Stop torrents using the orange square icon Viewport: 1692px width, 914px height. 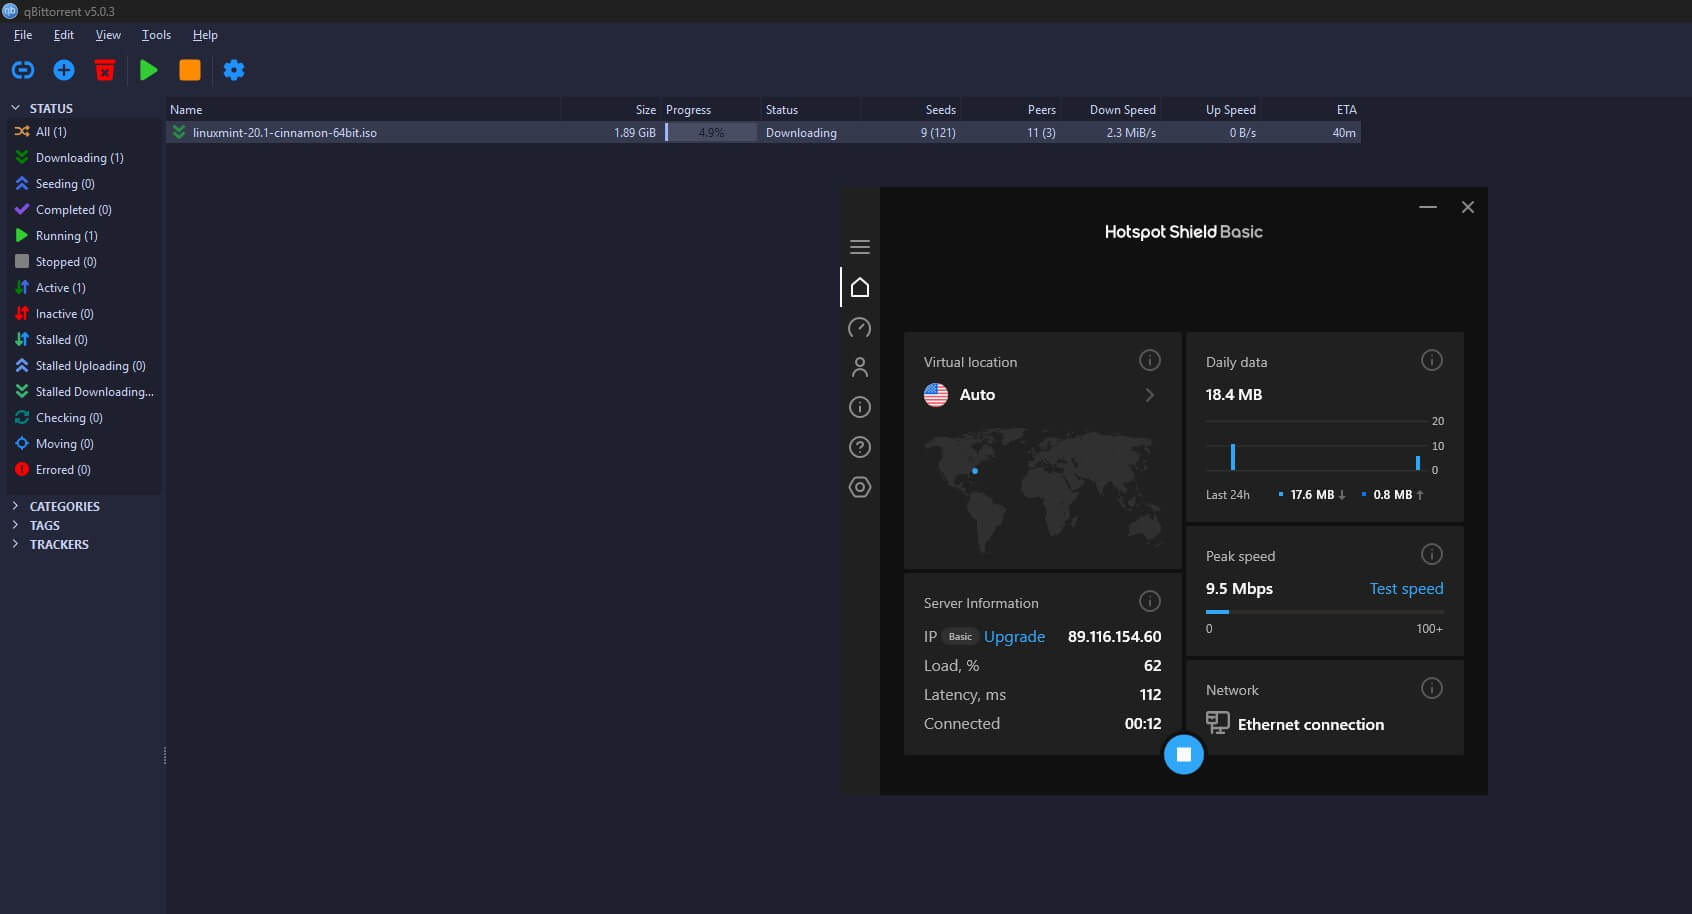(190, 70)
